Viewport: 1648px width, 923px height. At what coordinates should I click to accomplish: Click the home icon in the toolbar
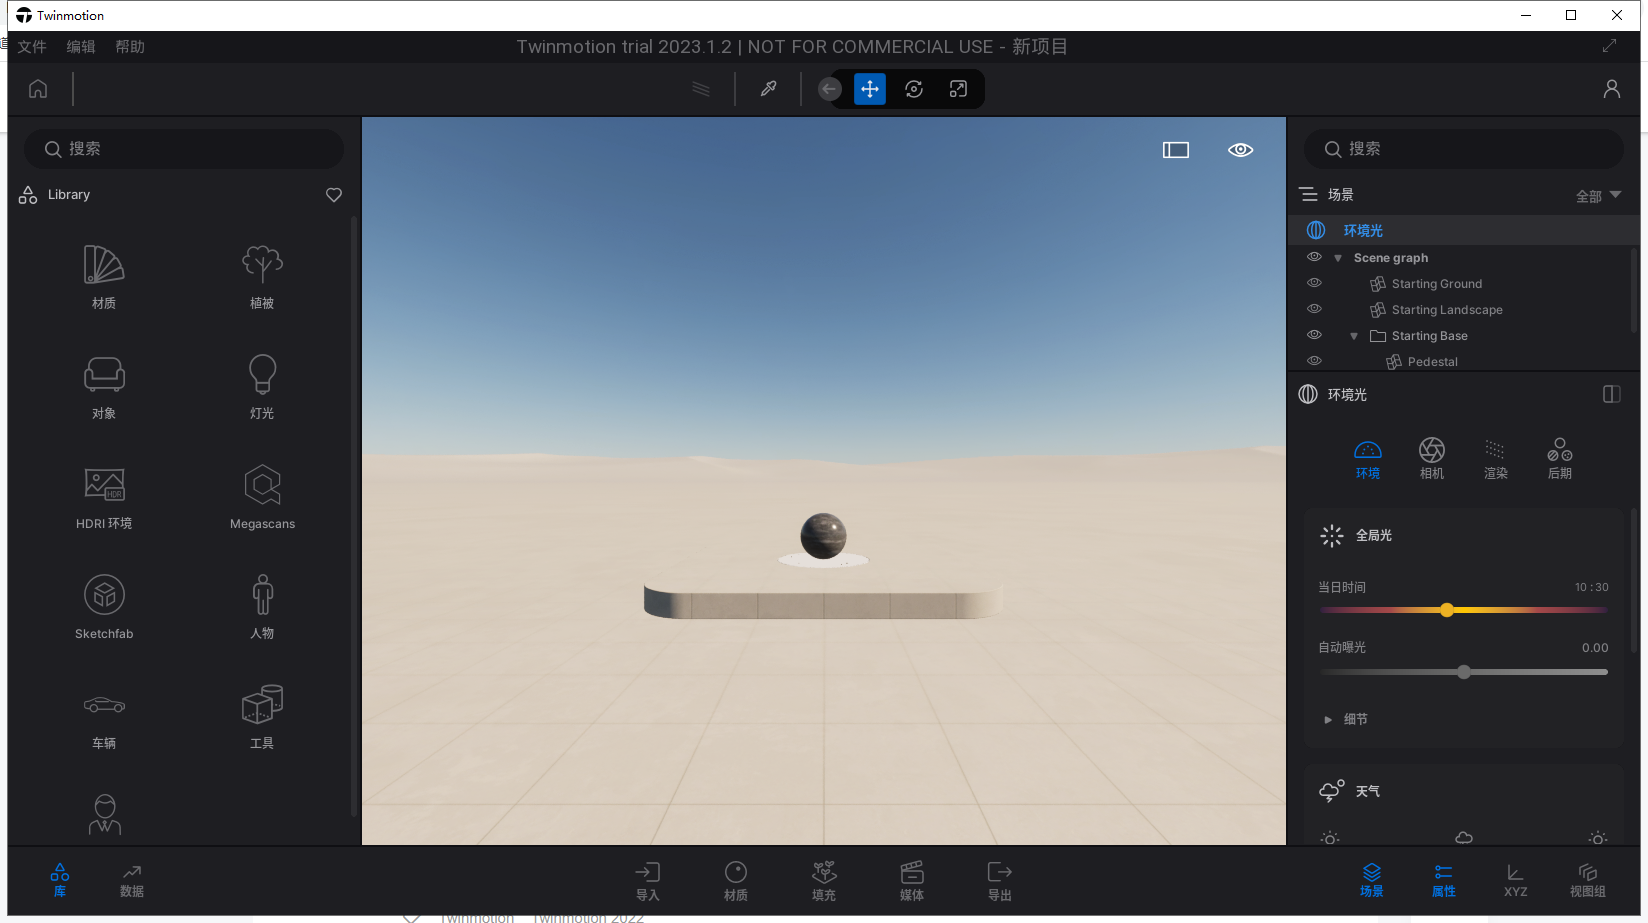pyautogui.click(x=38, y=89)
